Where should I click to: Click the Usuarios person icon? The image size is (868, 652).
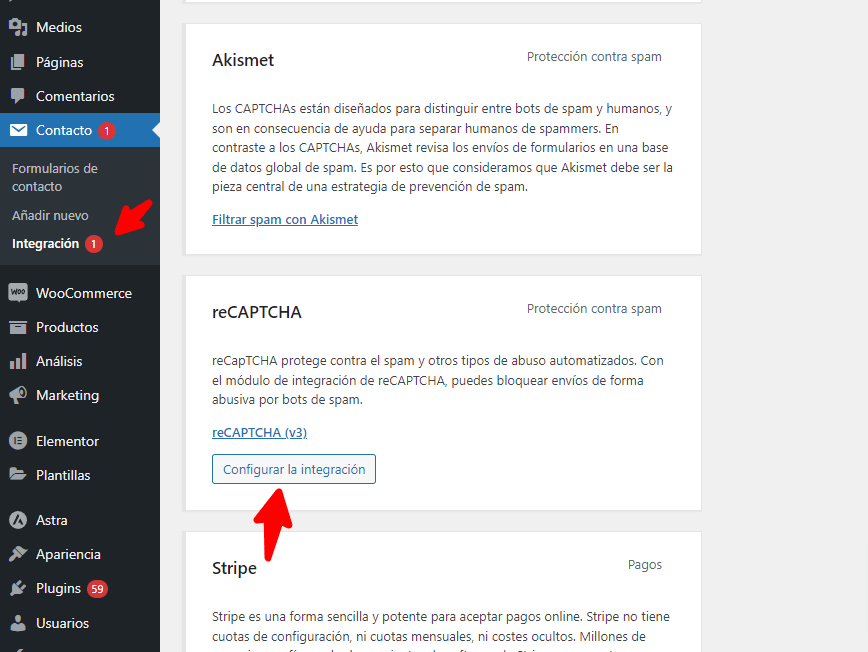[x=18, y=623]
